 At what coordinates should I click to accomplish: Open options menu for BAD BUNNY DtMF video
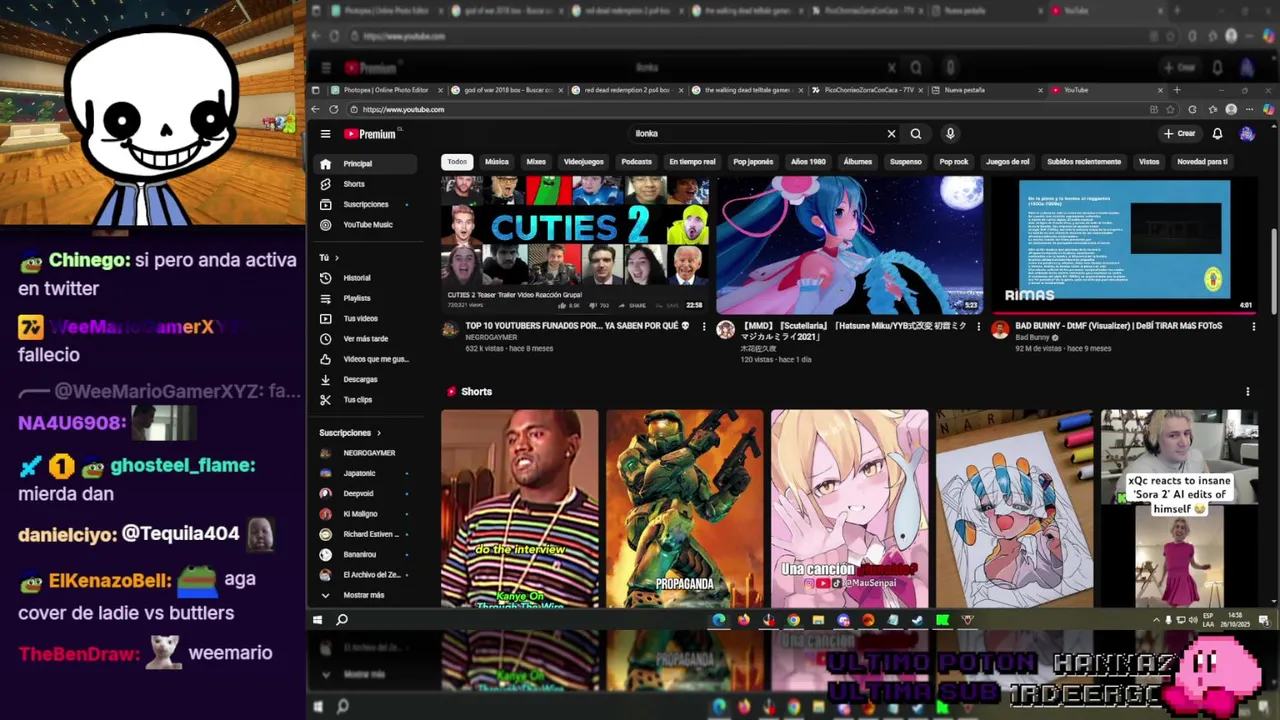(1253, 327)
